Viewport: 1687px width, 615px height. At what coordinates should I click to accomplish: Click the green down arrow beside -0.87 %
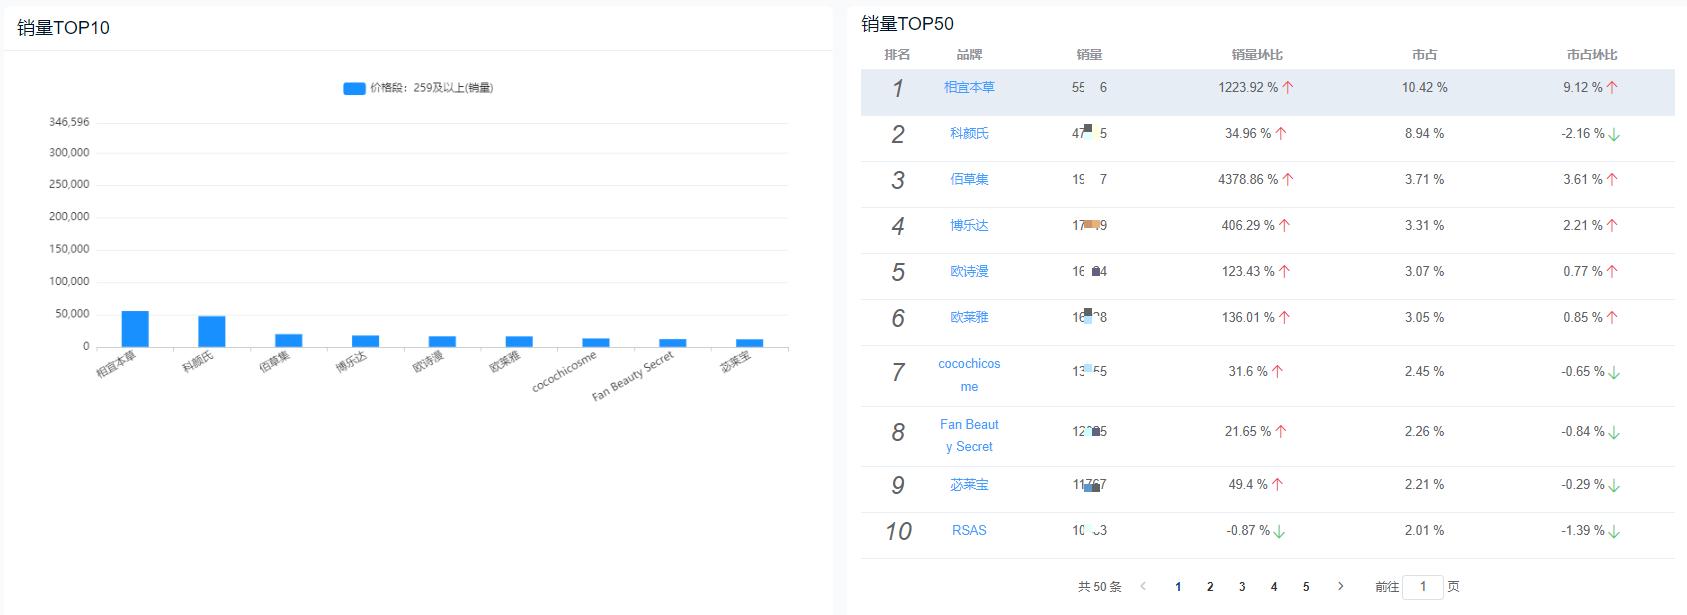click(1280, 531)
